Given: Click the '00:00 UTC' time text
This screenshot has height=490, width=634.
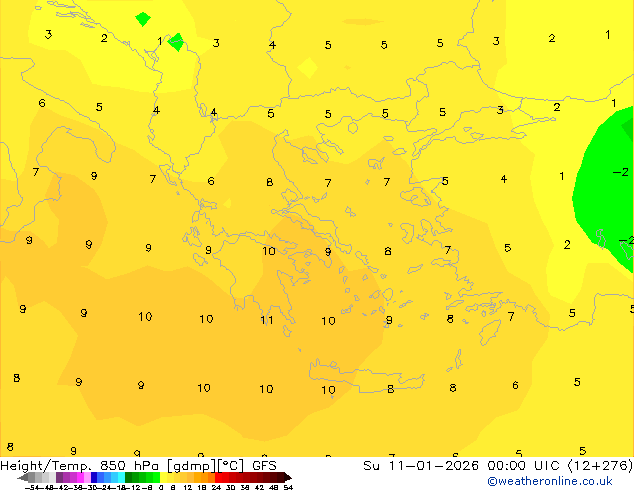Looking at the screenshot, I should (524, 465).
